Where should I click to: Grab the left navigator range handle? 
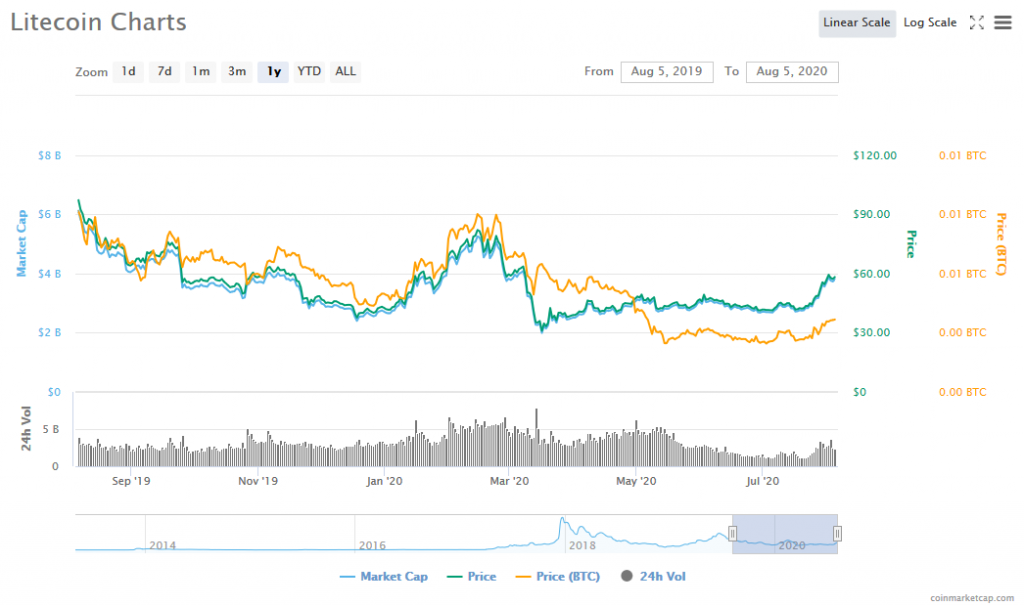[732, 534]
